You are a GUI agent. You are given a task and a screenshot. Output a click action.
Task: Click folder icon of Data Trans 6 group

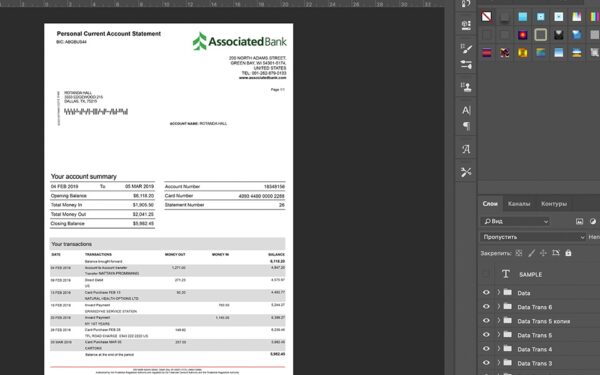click(508, 307)
